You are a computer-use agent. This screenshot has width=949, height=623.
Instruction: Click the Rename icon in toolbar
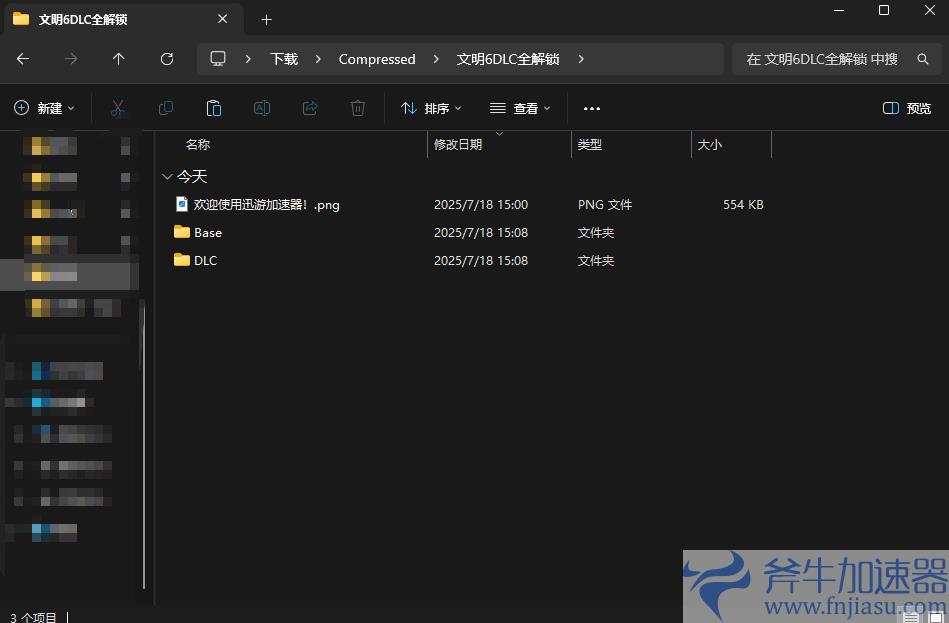click(262, 108)
